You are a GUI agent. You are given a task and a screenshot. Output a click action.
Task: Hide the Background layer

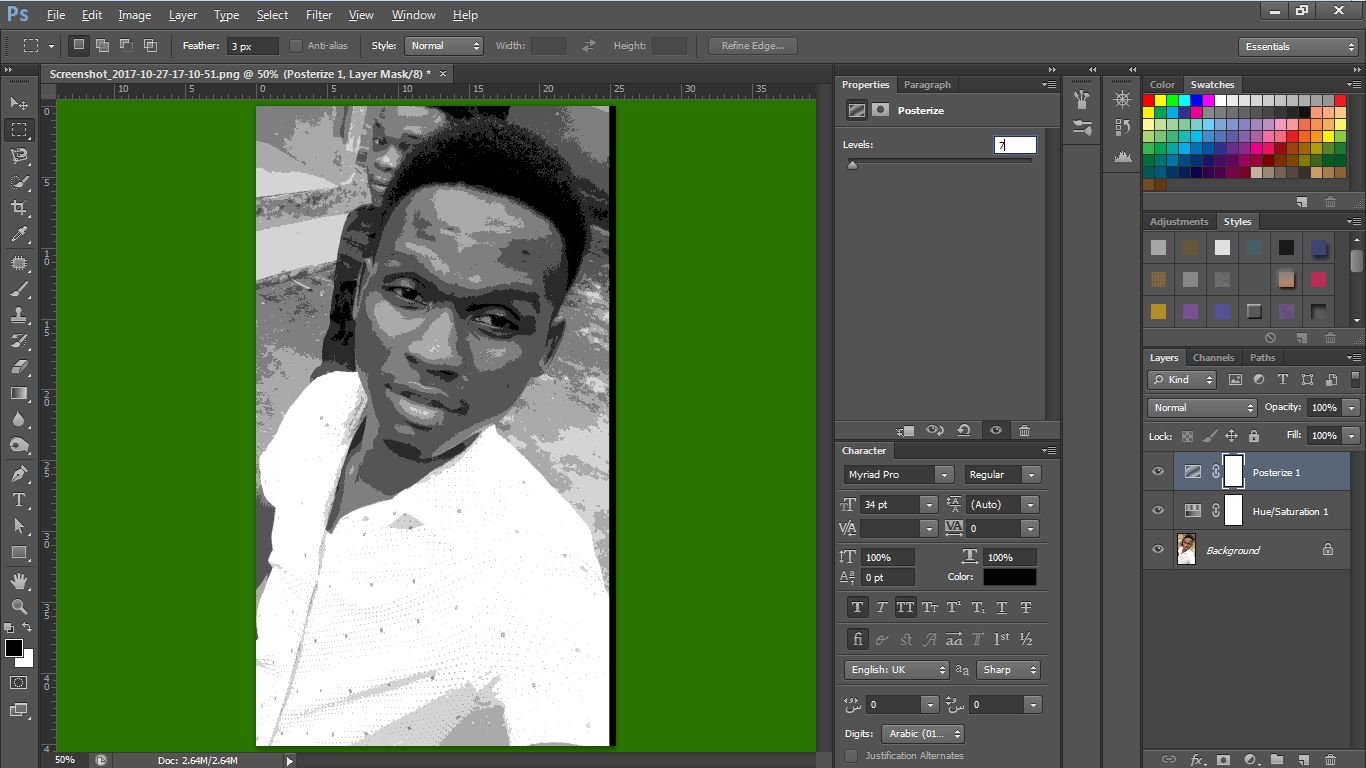coord(1158,550)
